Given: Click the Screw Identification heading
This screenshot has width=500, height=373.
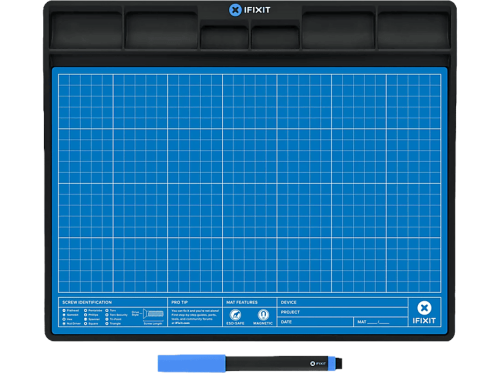Looking at the screenshot, I should (x=87, y=302).
